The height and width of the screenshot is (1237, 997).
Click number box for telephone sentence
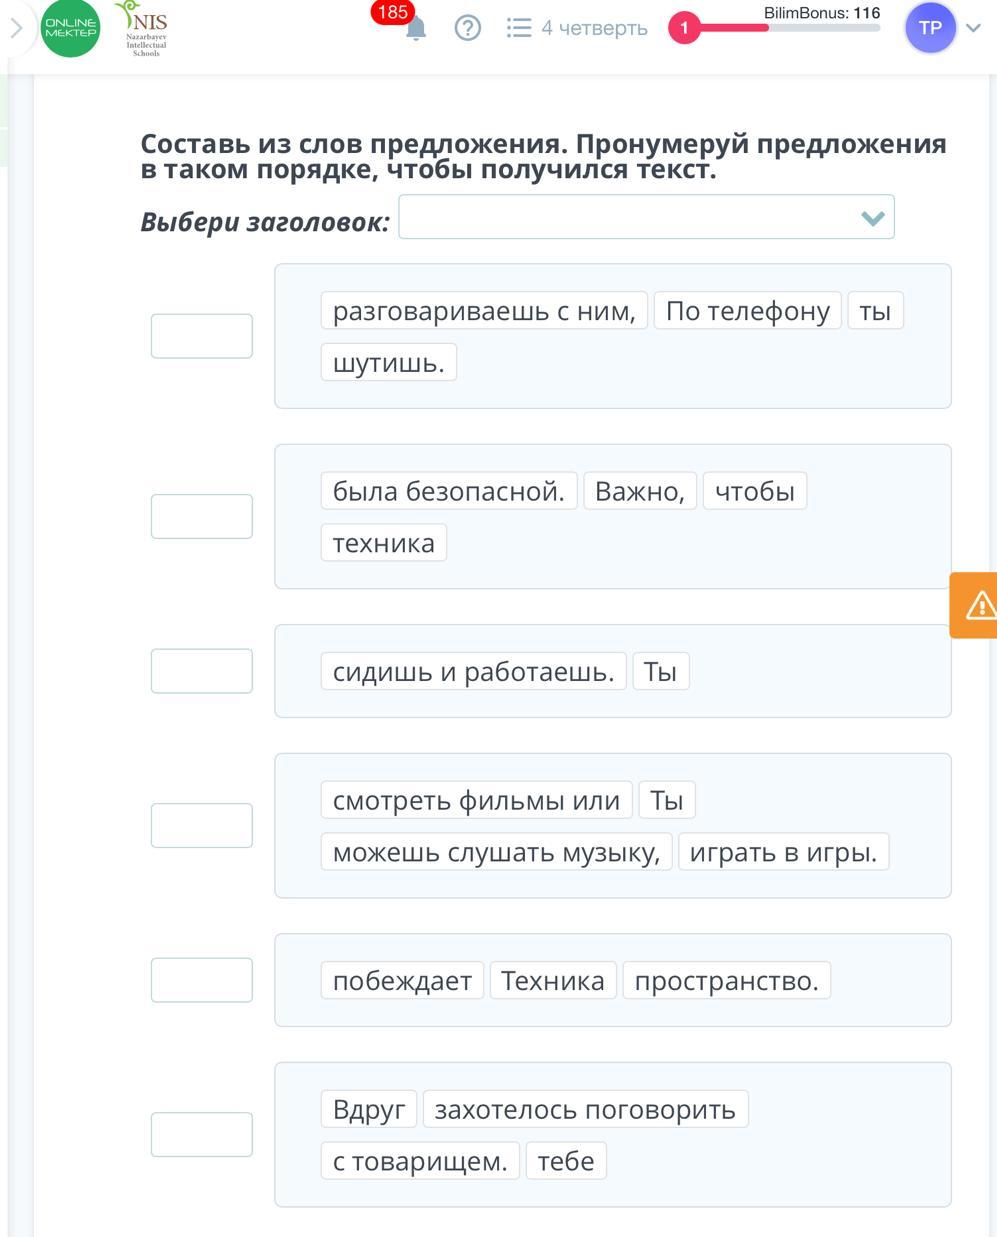pos(202,336)
